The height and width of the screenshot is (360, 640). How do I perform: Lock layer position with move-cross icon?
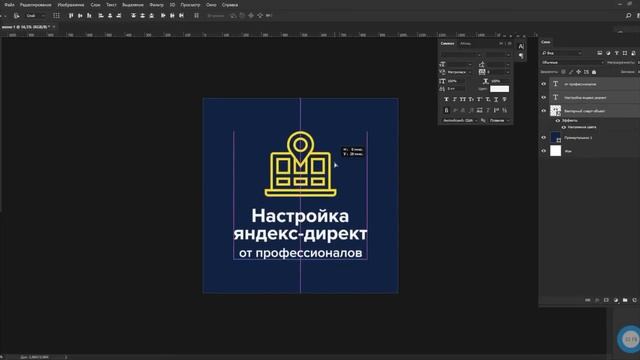pyautogui.click(x=578, y=72)
